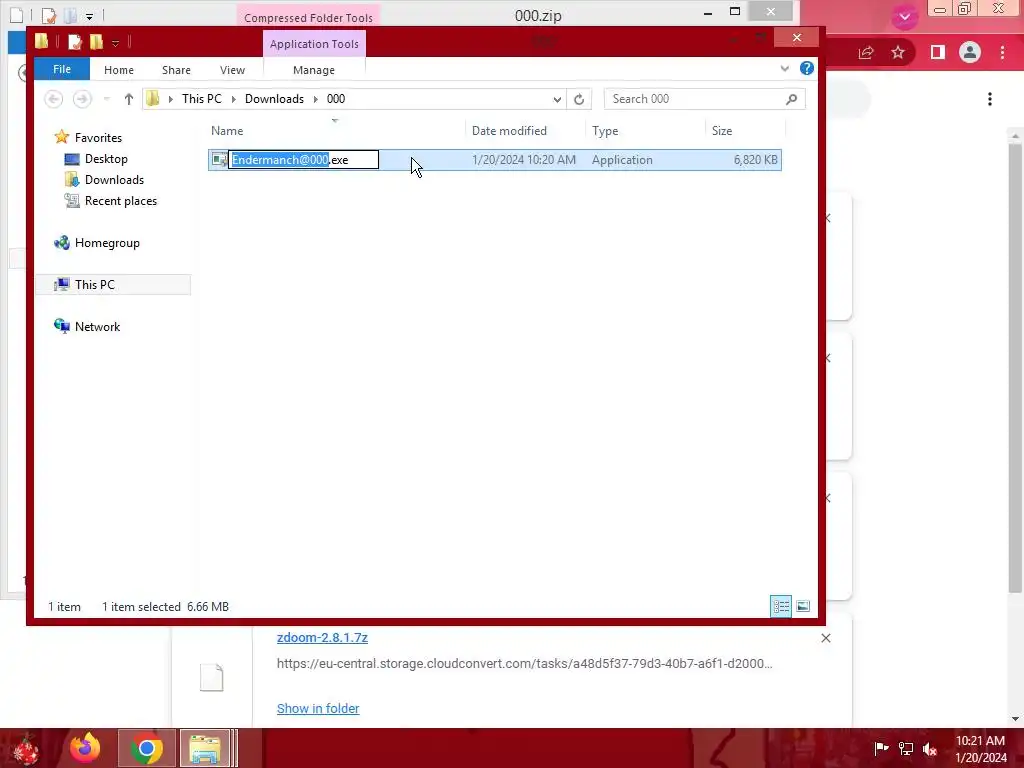Click the muted volume tray icon
Viewport: 1024px width, 768px height.
pyautogui.click(x=930, y=749)
